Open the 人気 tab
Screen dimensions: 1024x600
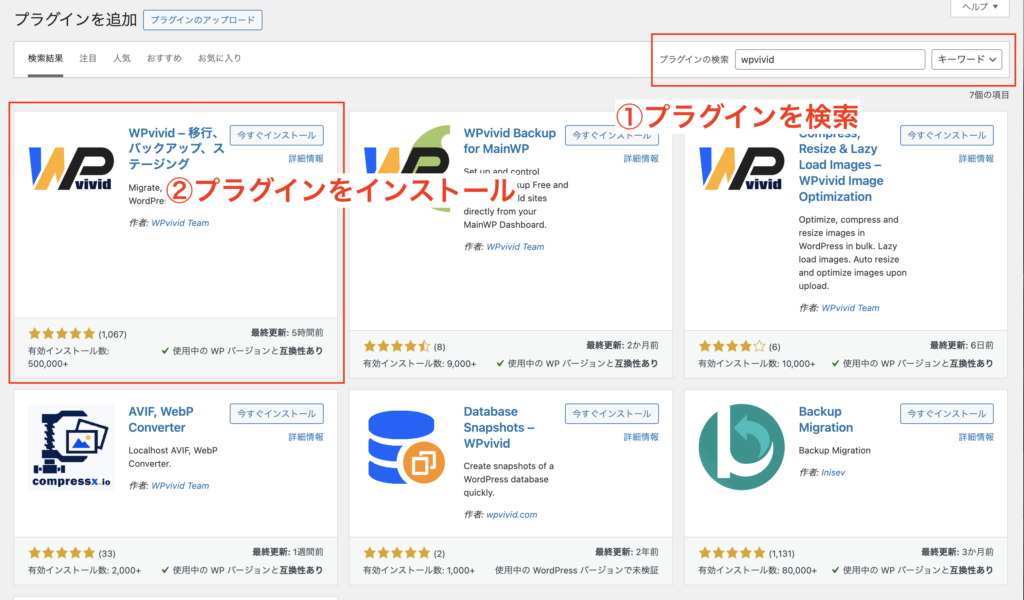click(121, 58)
